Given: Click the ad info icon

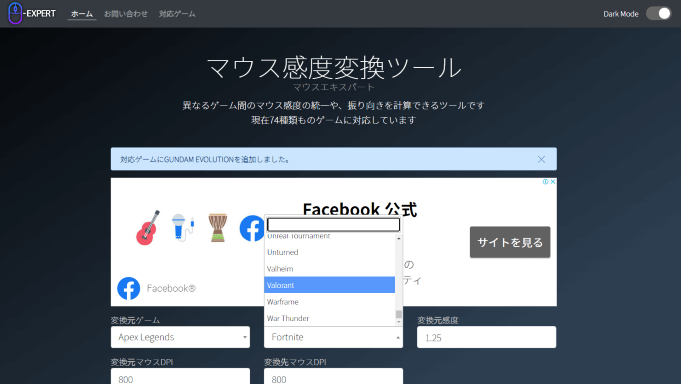Looking at the screenshot, I should (x=545, y=182).
